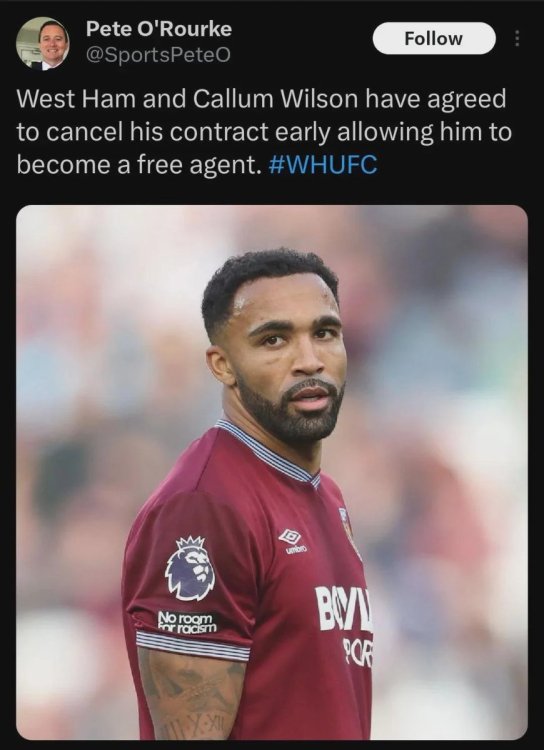544x750 pixels.
Task: Click the Pete O'Rourke display name
Action: coord(159,29)
